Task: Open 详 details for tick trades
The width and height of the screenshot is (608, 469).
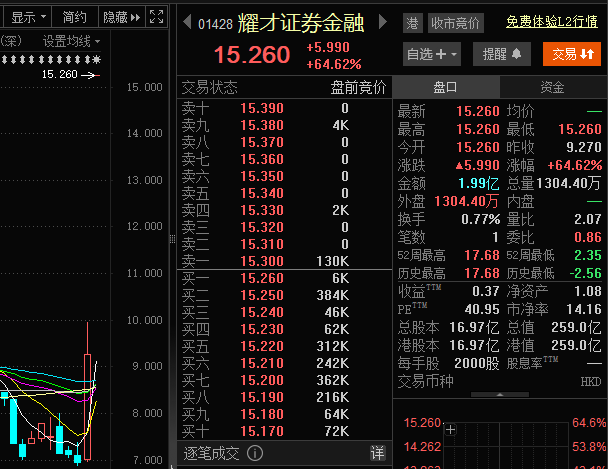Action: tap(377, 453)
